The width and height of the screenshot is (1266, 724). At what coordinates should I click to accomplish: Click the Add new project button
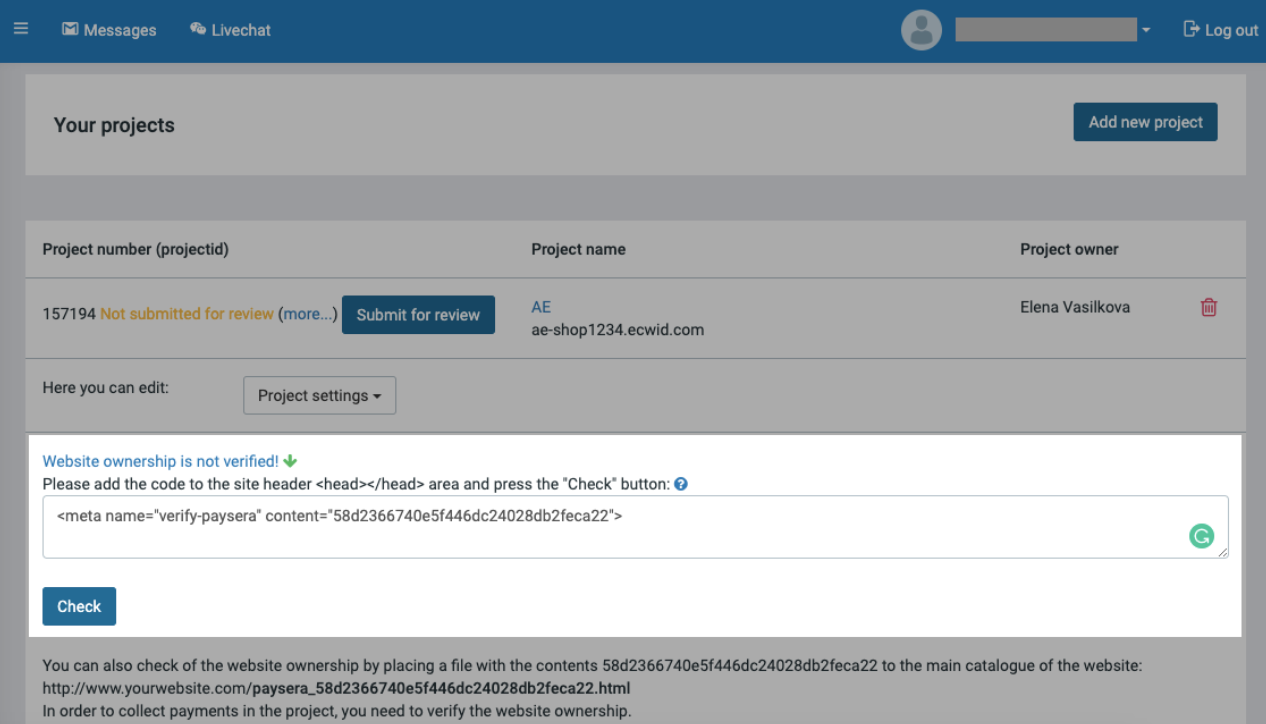[1145, 122]
